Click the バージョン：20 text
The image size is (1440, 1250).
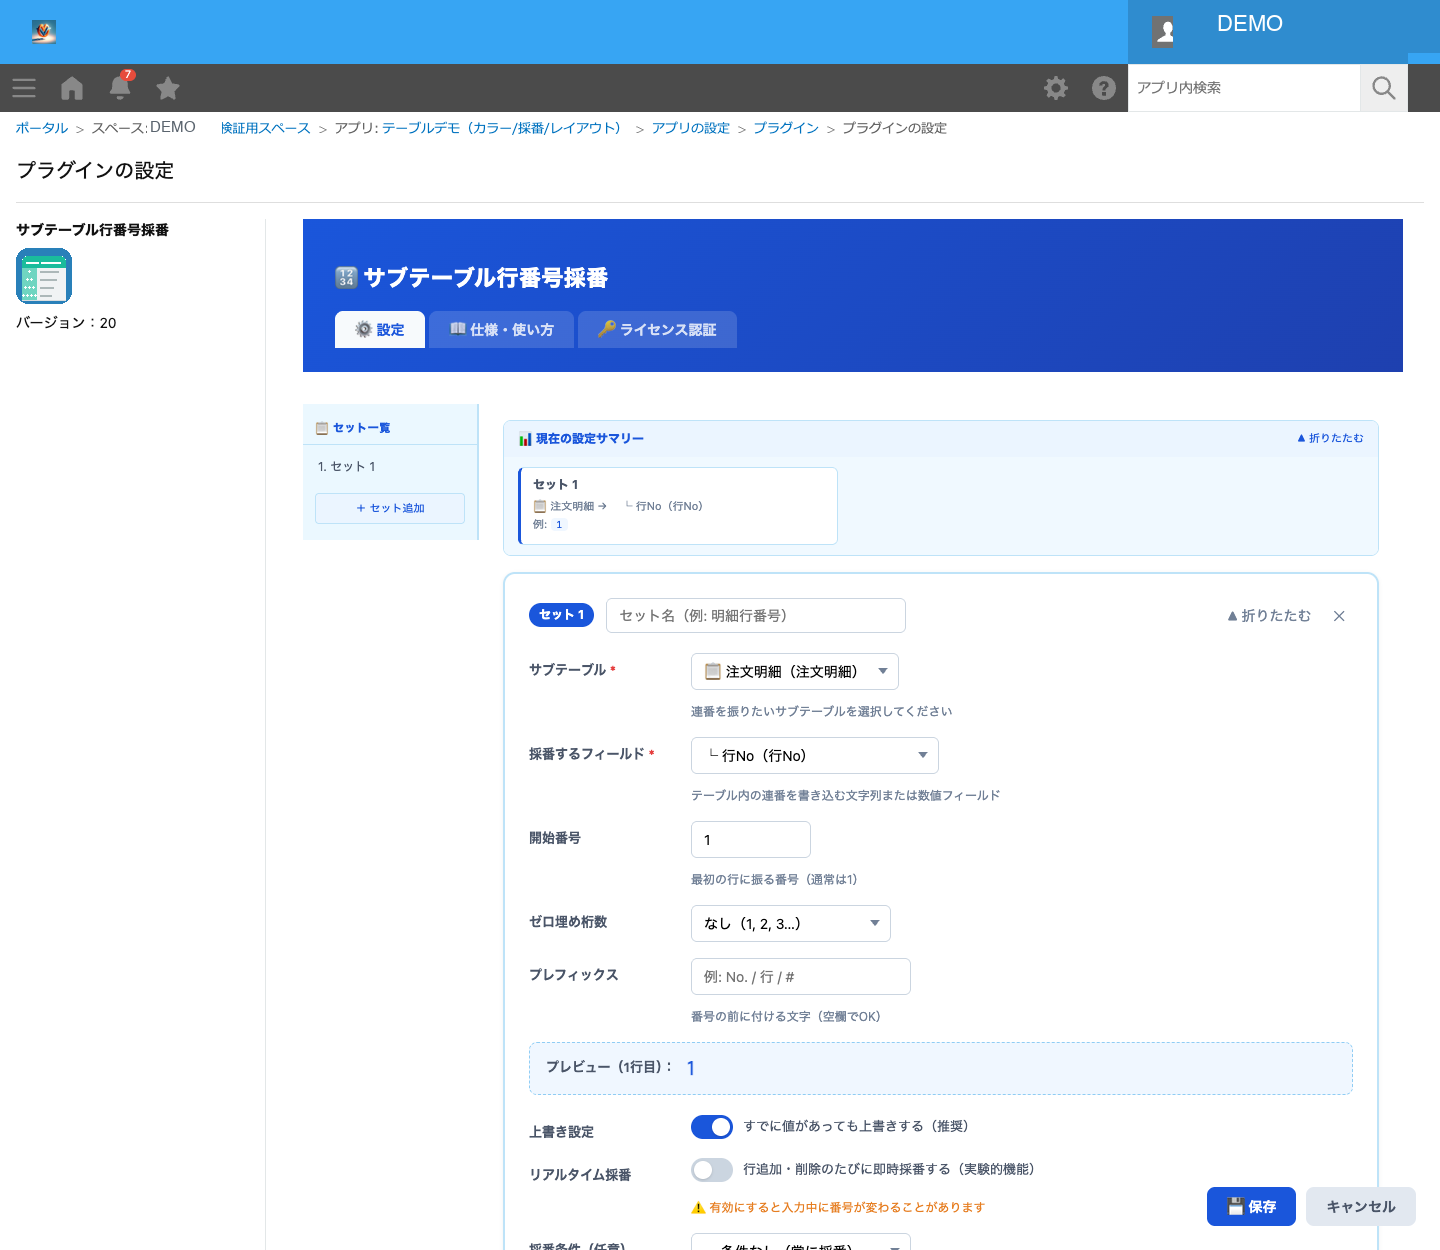[66, 323]
